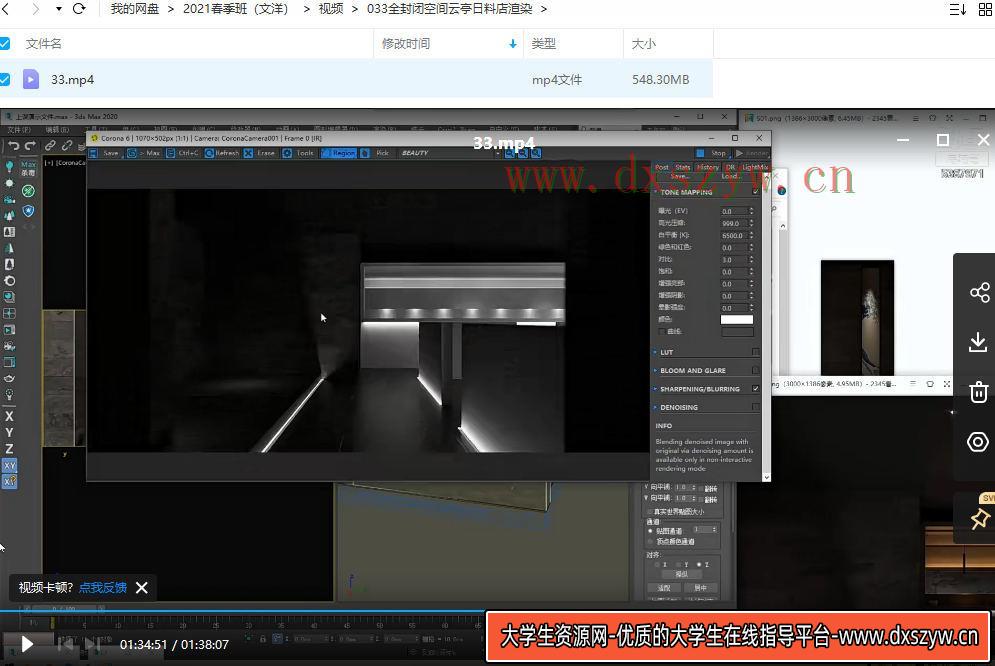
Task: Click 点我反馈 feedback link
Action: point(103,587)
